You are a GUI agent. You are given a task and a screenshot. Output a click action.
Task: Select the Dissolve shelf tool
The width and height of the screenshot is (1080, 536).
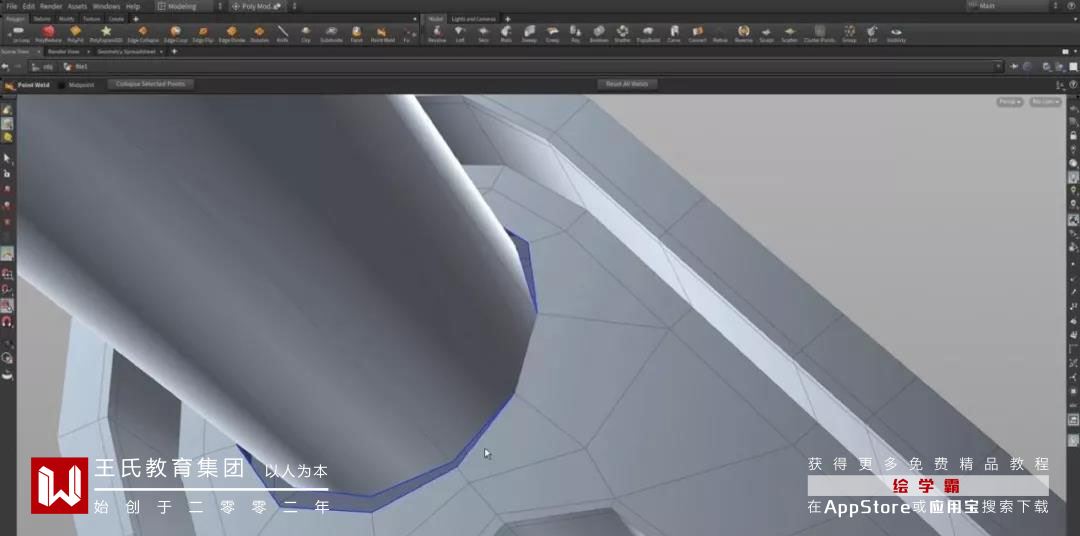[x=259, y=34]
